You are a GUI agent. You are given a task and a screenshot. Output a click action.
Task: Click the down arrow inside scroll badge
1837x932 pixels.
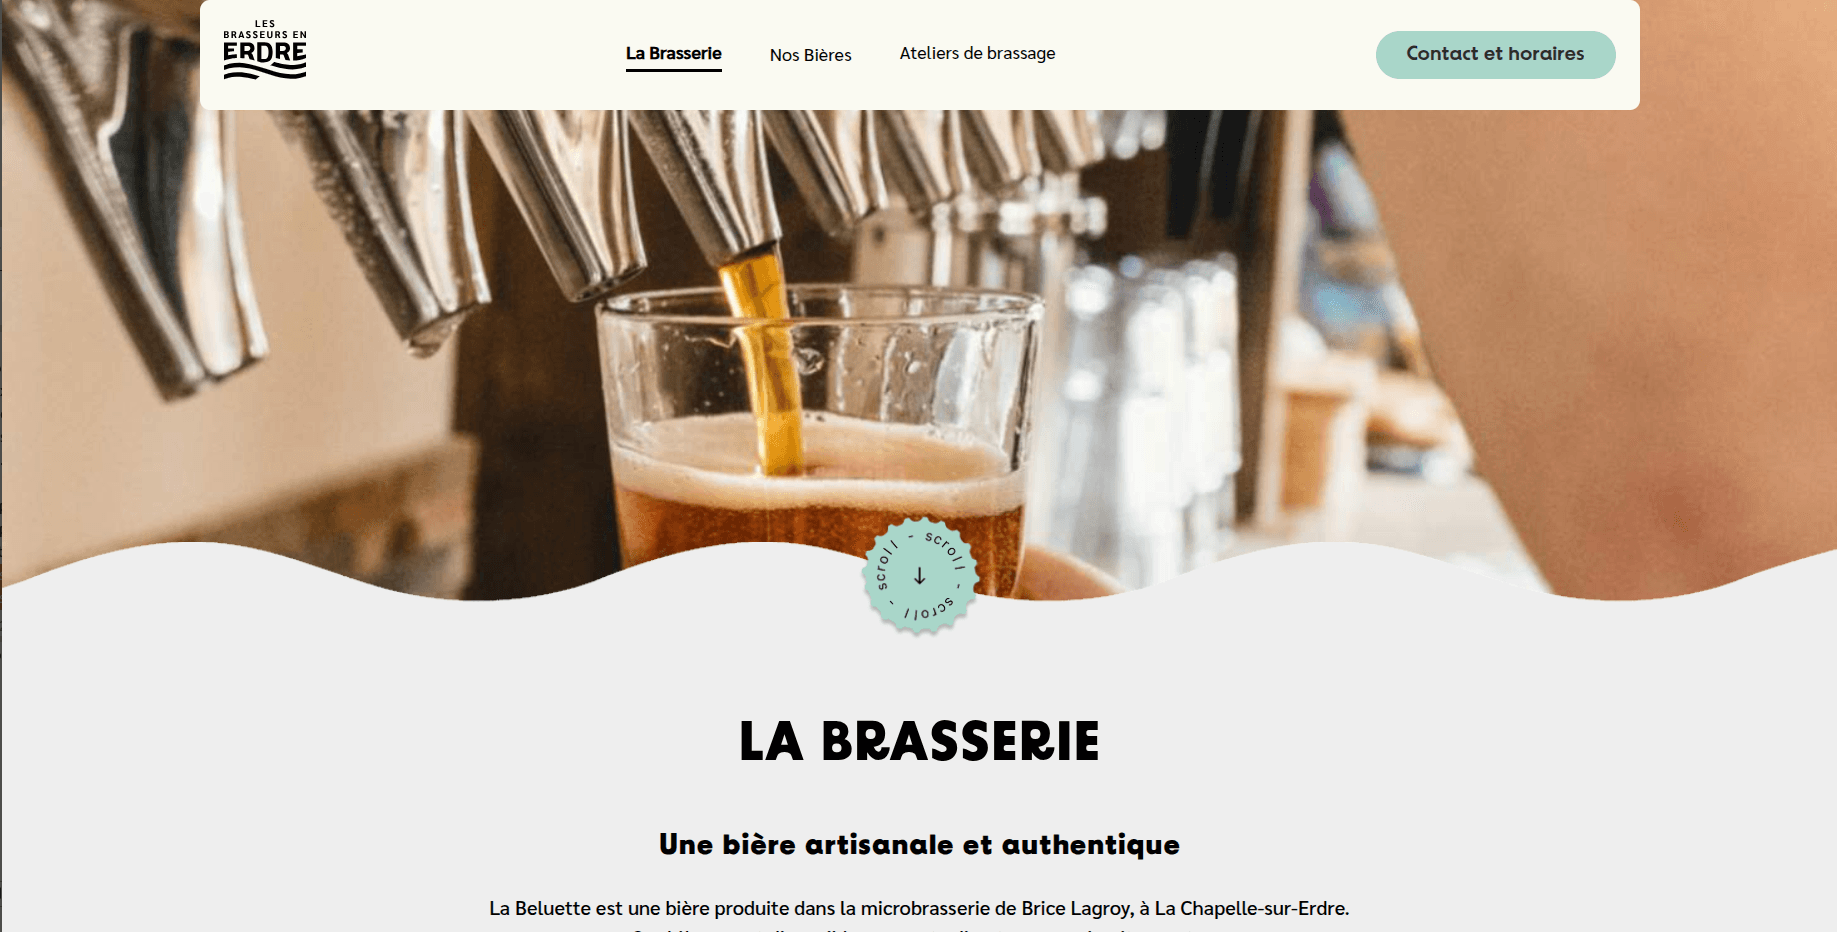[920, 576]
